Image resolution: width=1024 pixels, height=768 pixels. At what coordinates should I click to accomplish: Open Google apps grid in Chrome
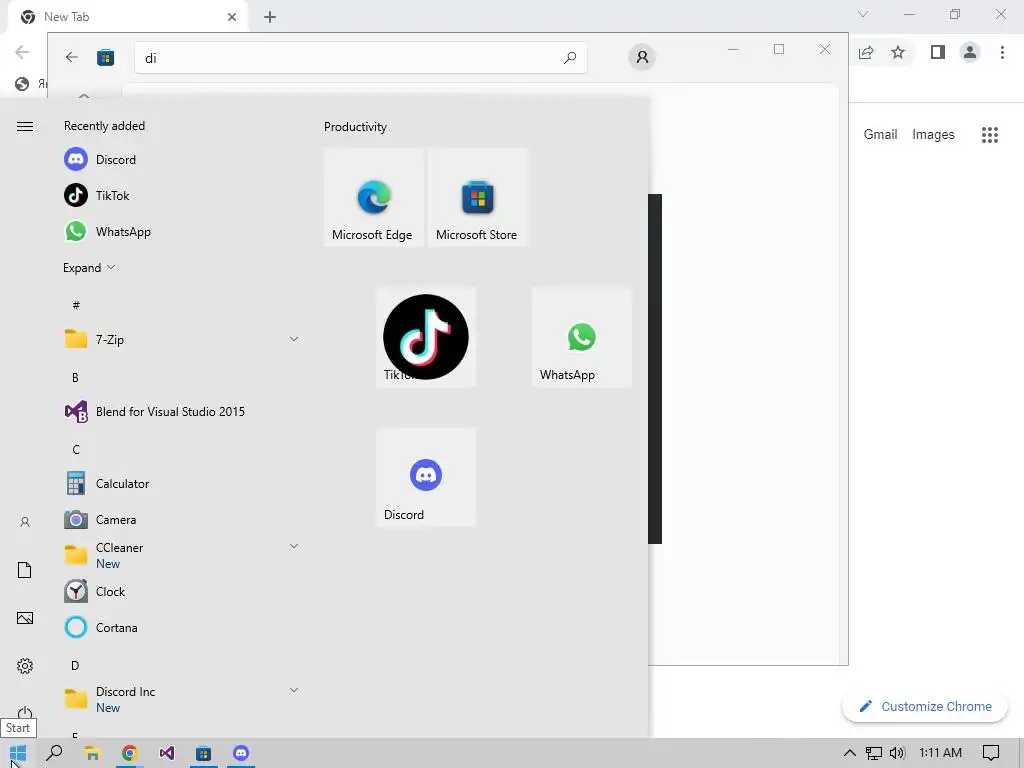990,135
